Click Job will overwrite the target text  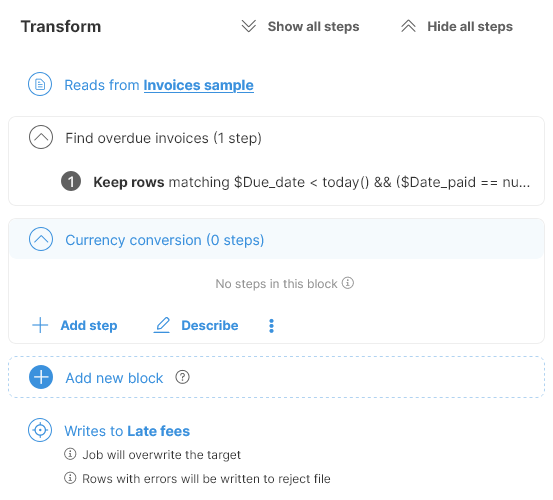(x=162, y=455)
